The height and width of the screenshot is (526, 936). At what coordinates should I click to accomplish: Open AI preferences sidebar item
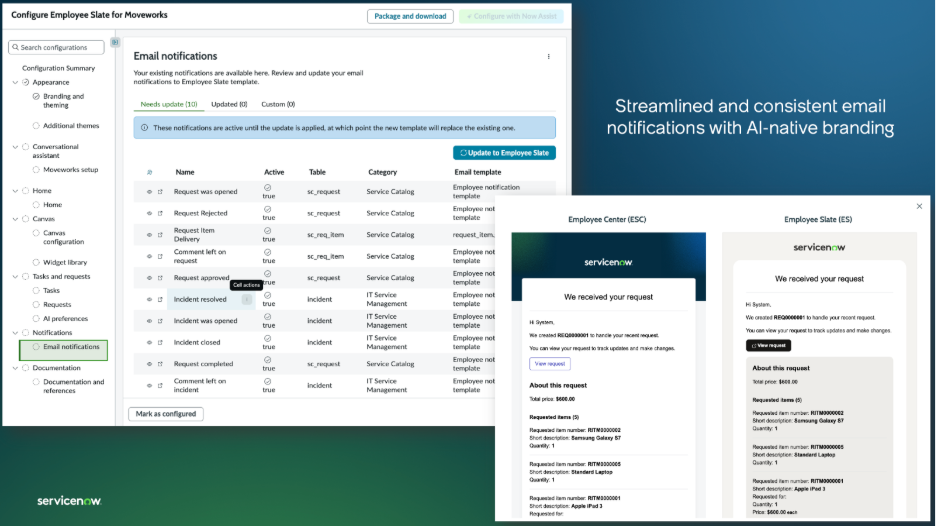[65, 319]
